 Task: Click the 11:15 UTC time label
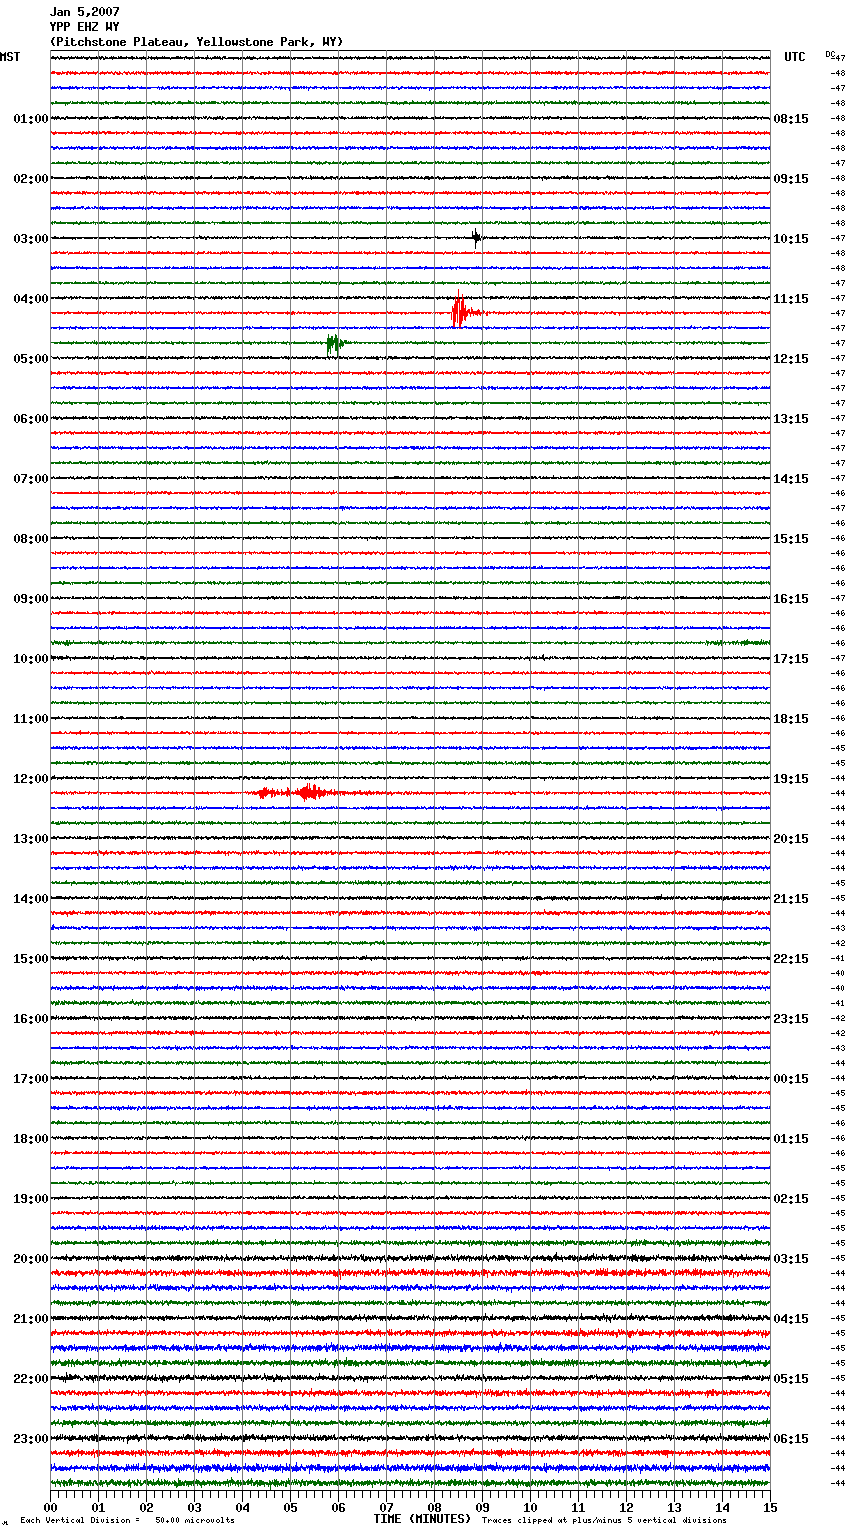click(791, 299)
